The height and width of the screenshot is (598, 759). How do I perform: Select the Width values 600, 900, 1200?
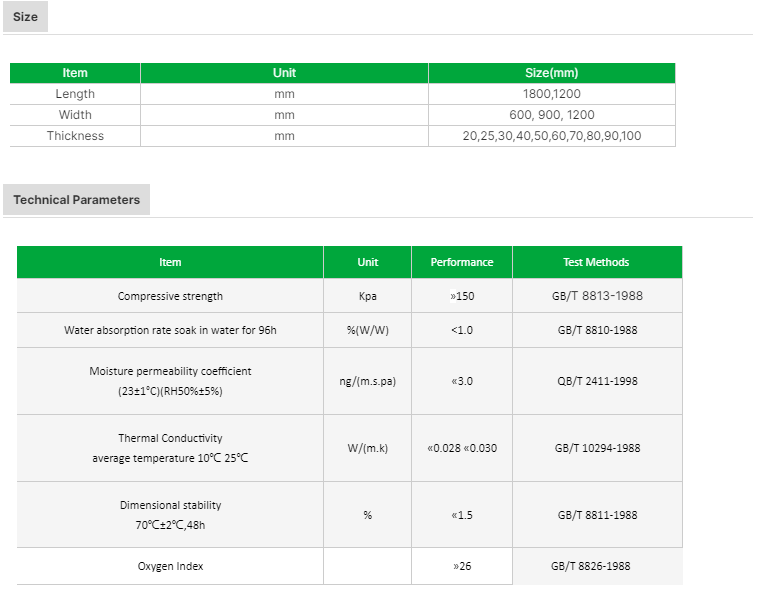(551, 115)
